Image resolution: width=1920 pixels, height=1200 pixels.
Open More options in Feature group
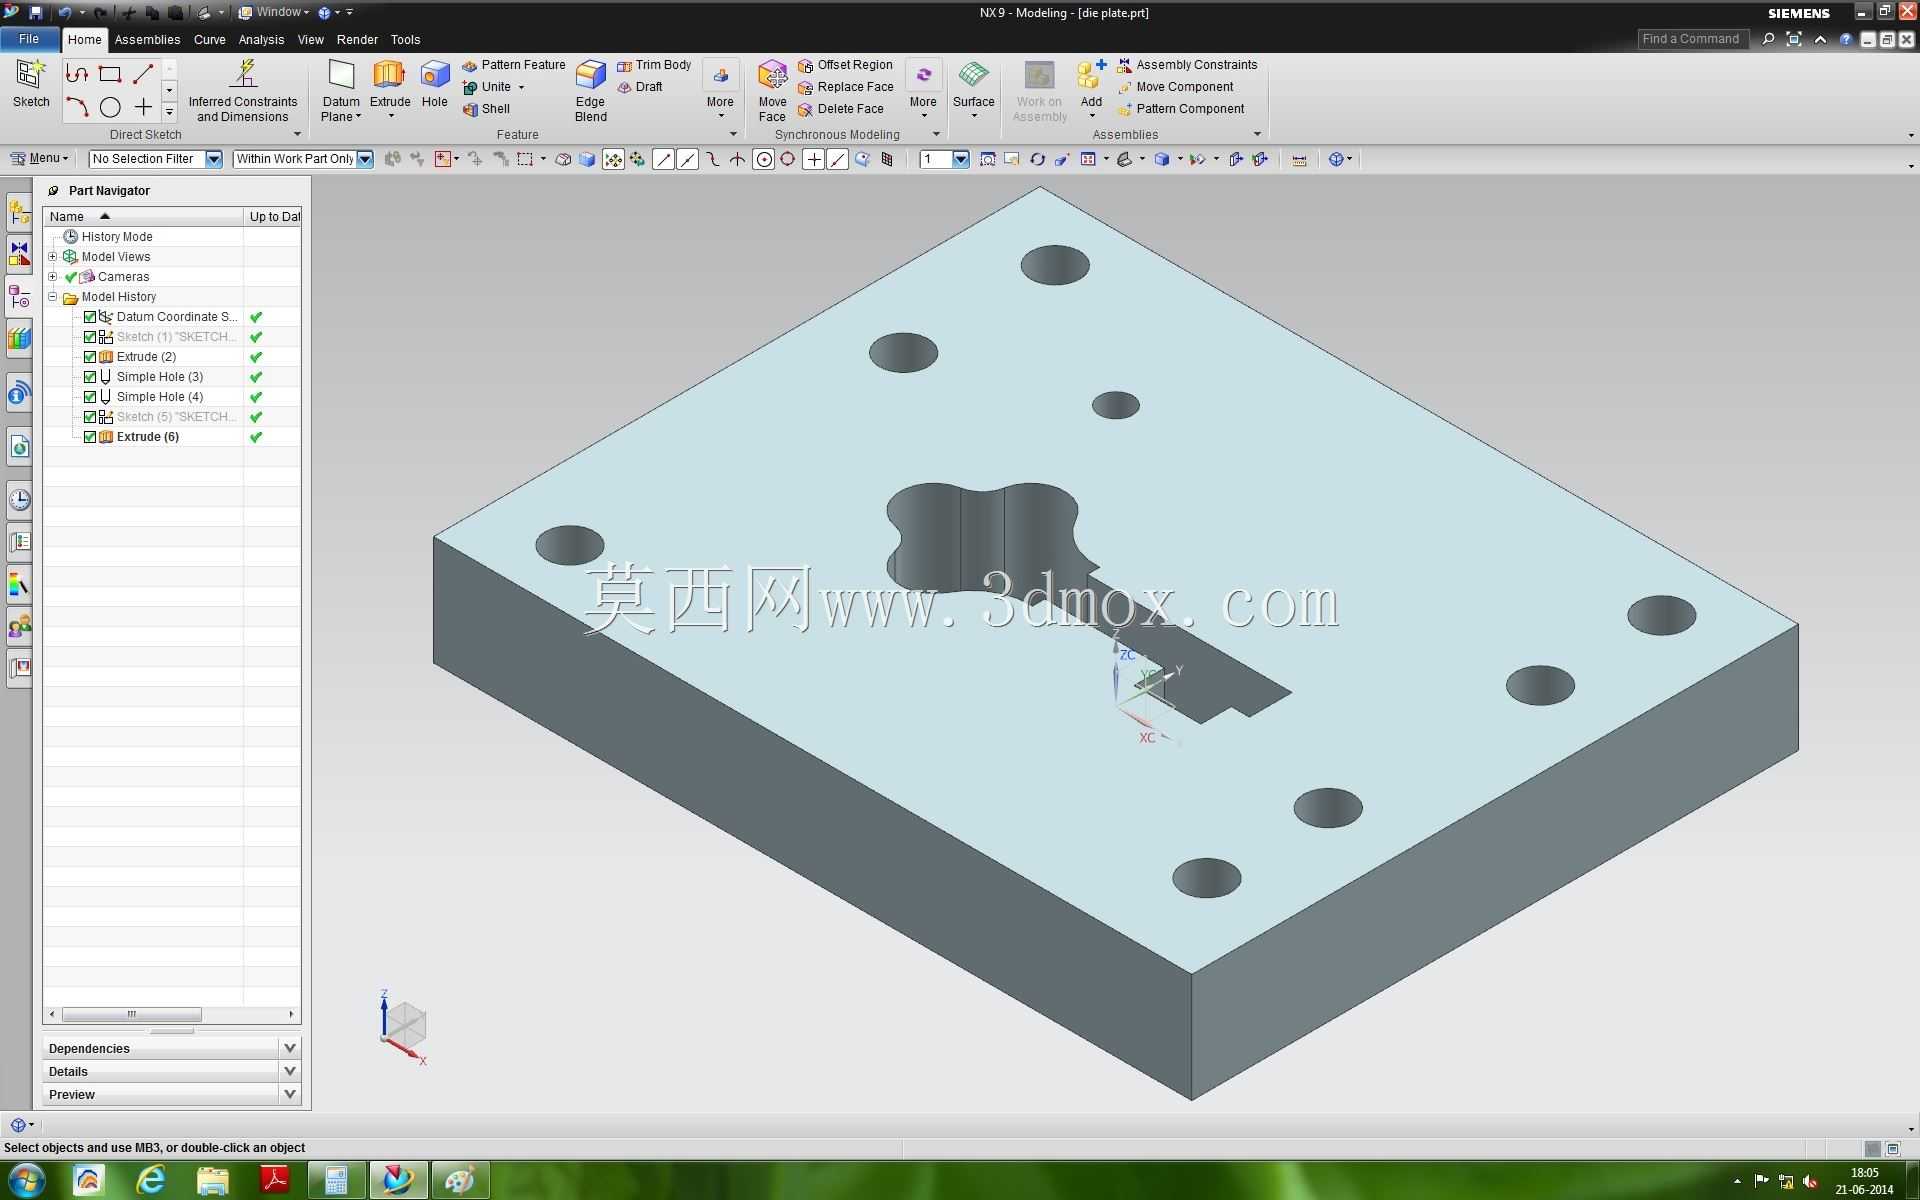pyautogui.click(x=720, y=89)
